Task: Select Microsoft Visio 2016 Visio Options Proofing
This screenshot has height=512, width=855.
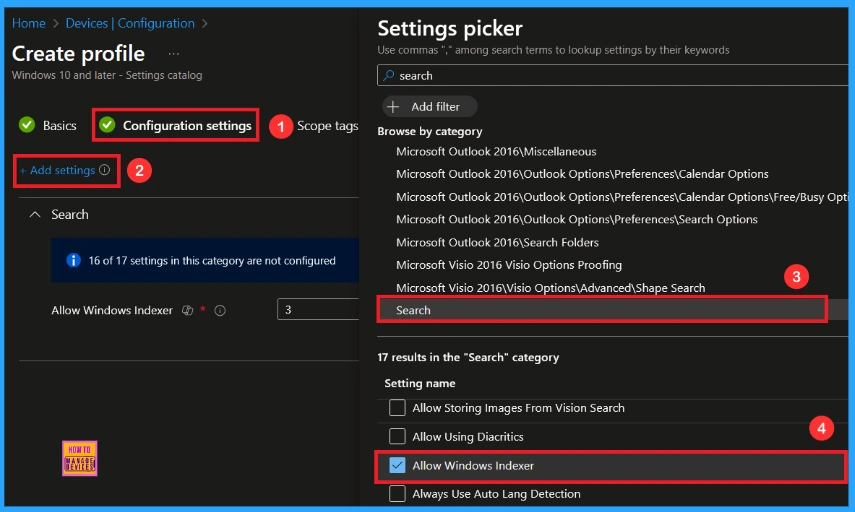Action: 509,265
